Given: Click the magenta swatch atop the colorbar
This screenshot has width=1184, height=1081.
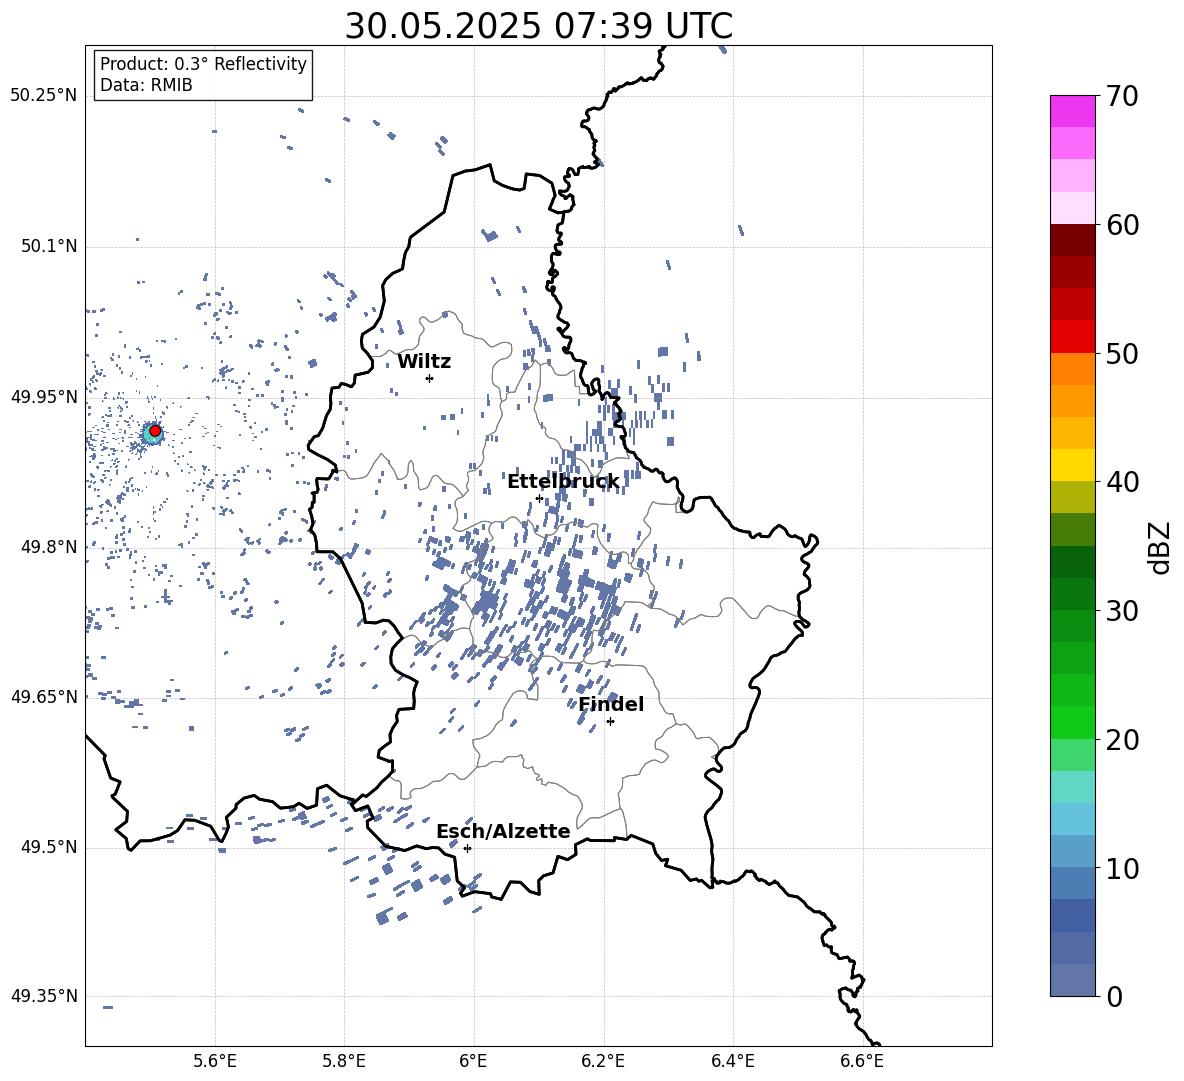Looking at the screenshot, I should click(1072, 111).
